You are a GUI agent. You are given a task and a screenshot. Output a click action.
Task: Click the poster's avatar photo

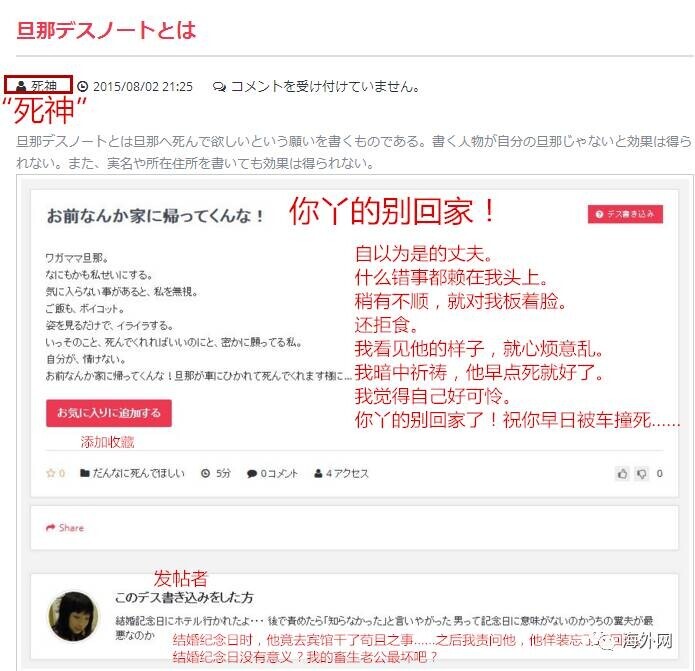point(74,616)
